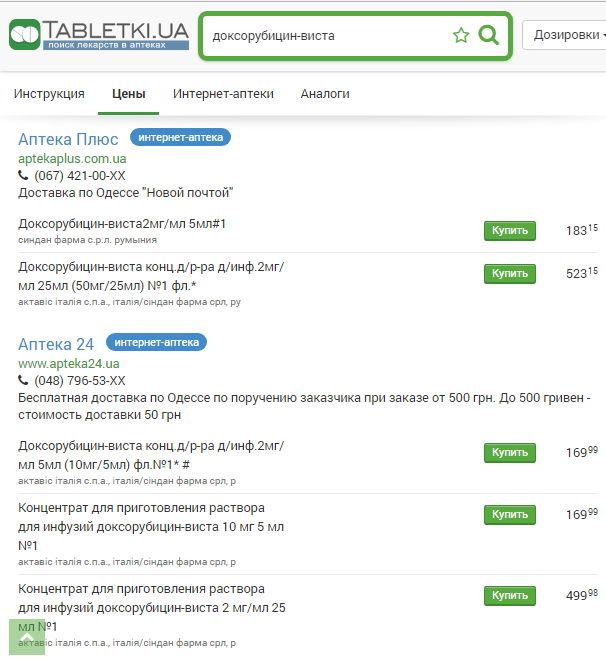
Task: Click the star favorites icon in search
Action: pyautogui.click(x=461, y=36)
